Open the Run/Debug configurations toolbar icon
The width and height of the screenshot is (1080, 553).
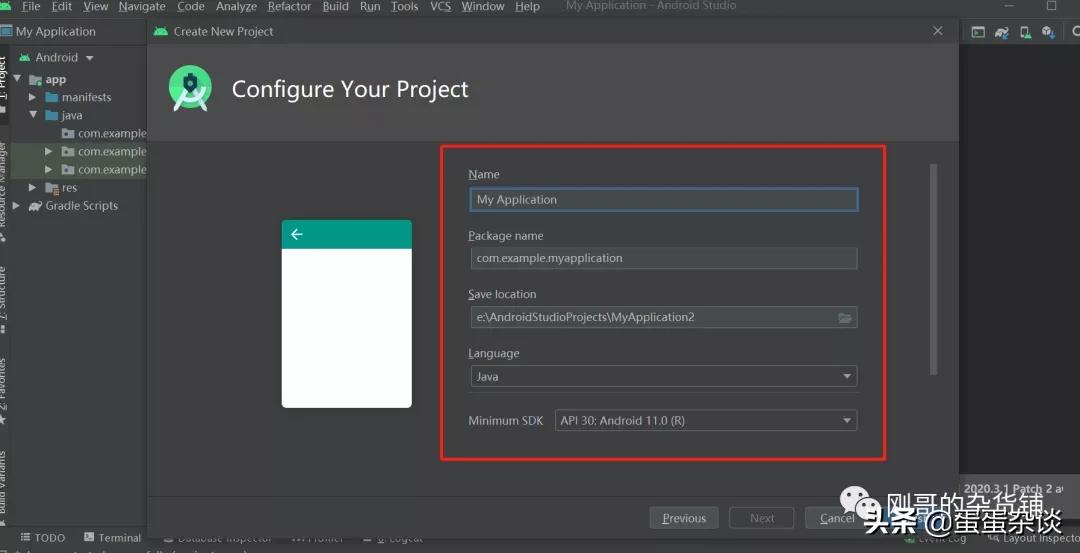pyautogui.click(x=977, y=32)
